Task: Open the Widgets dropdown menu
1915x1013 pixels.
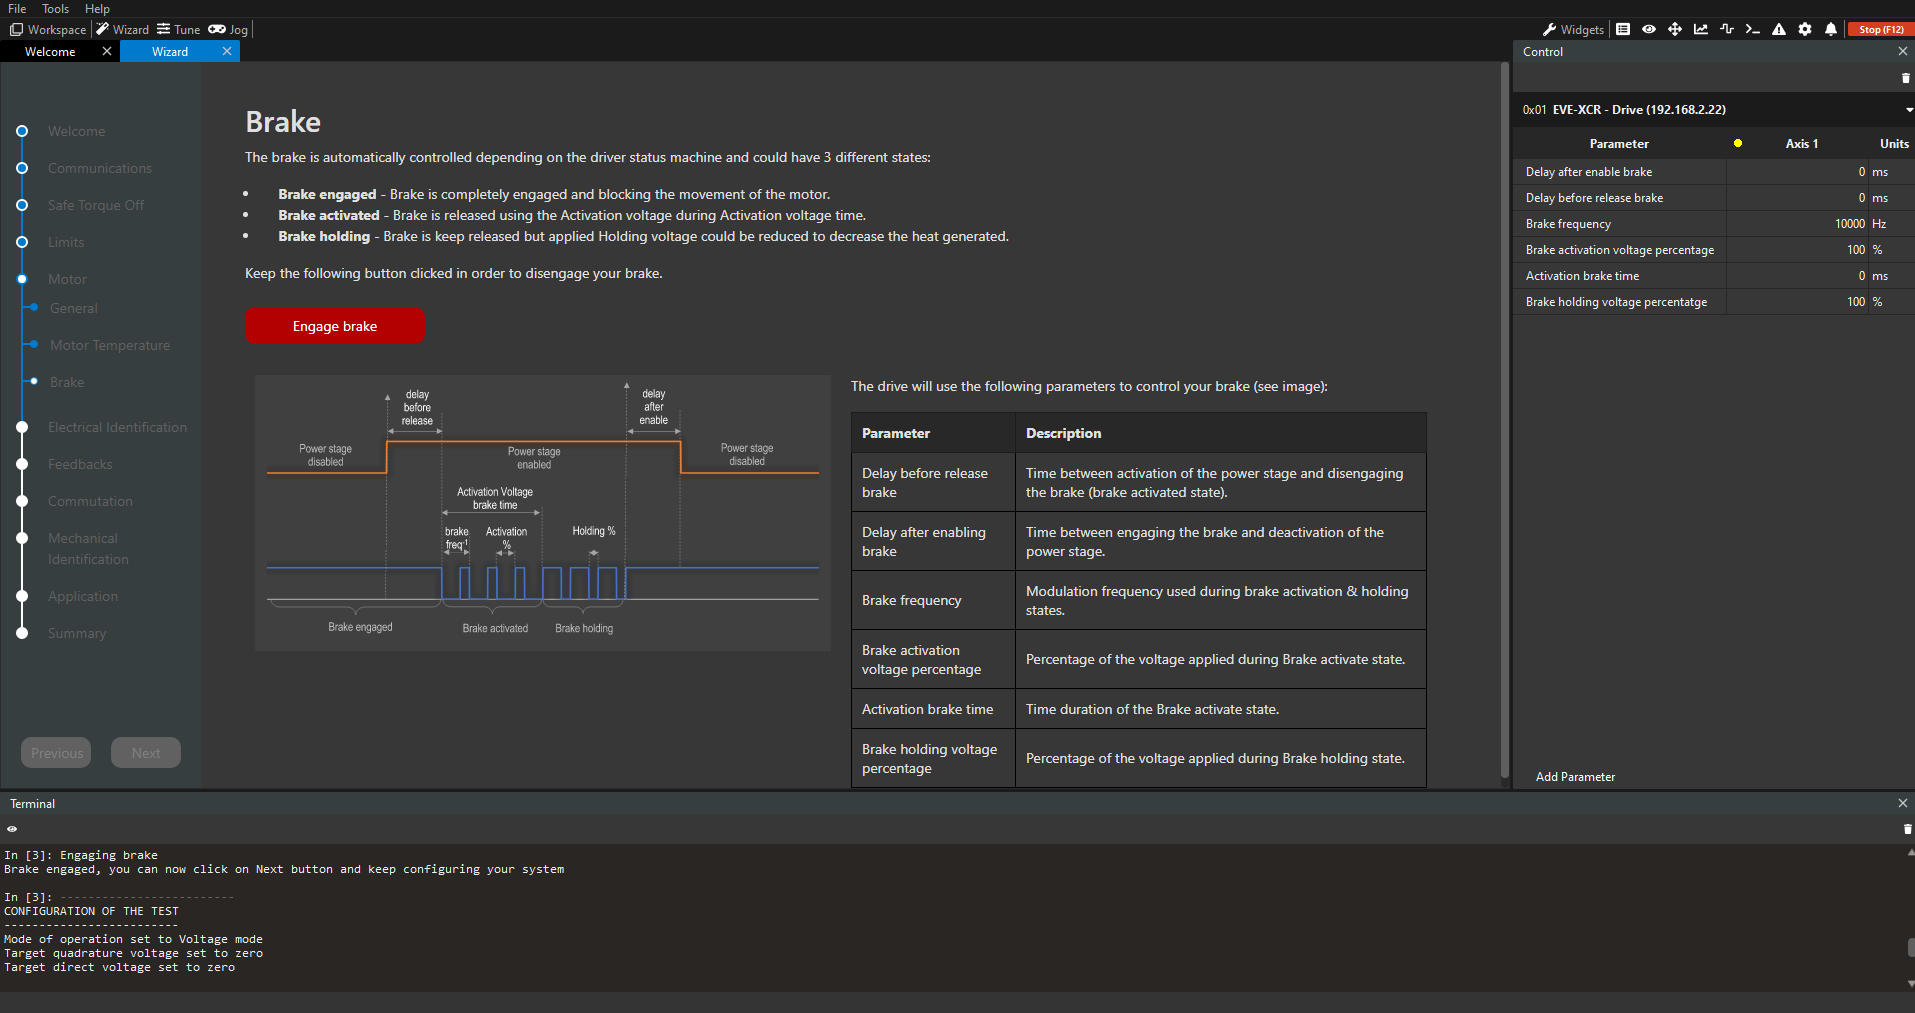Action: (x=1573, y=29)
